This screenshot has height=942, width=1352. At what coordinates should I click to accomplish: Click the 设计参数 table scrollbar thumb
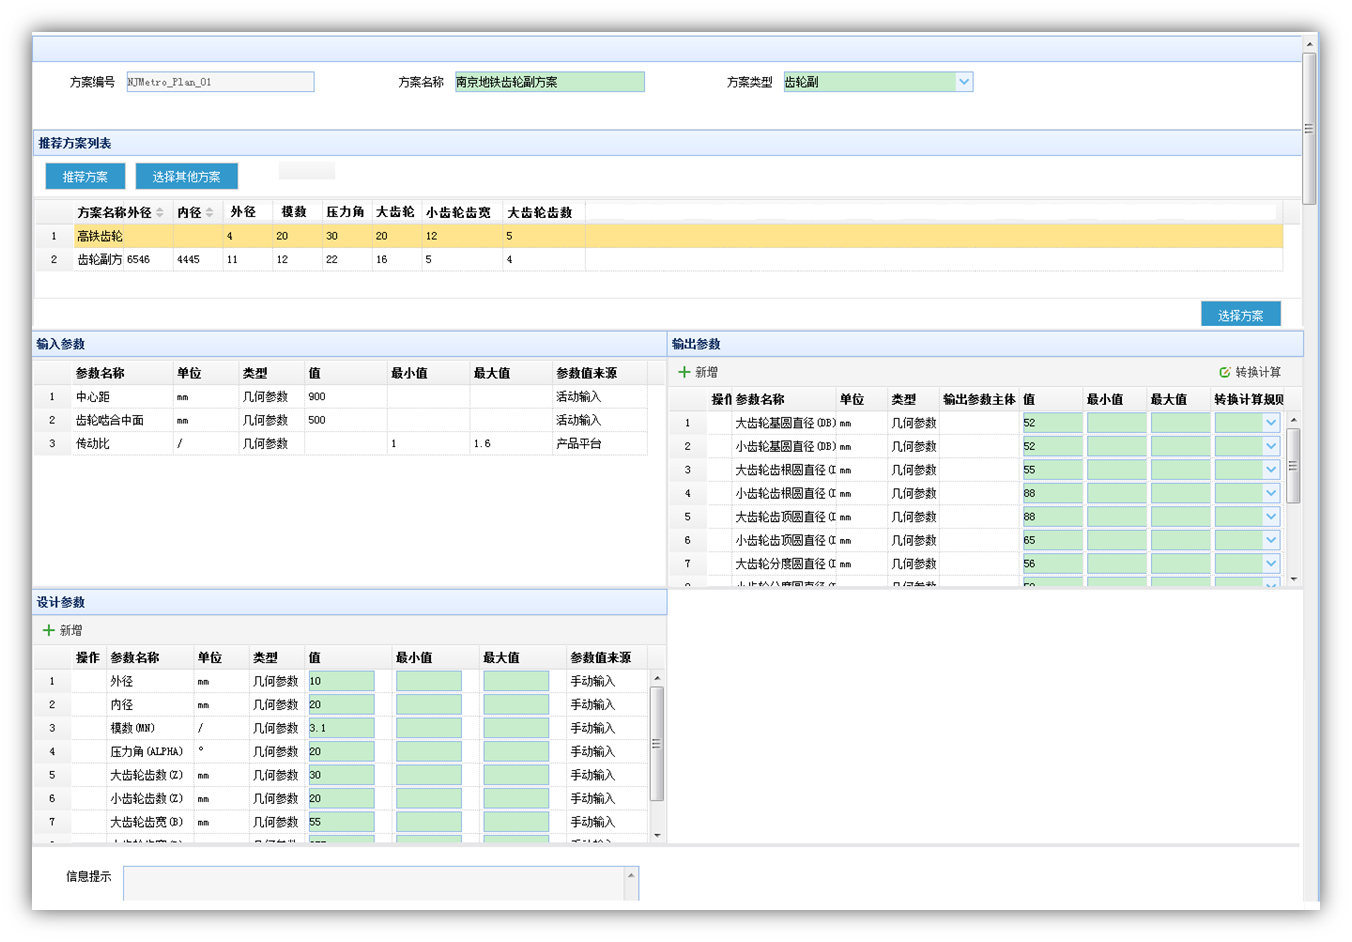tap(657, 743)
